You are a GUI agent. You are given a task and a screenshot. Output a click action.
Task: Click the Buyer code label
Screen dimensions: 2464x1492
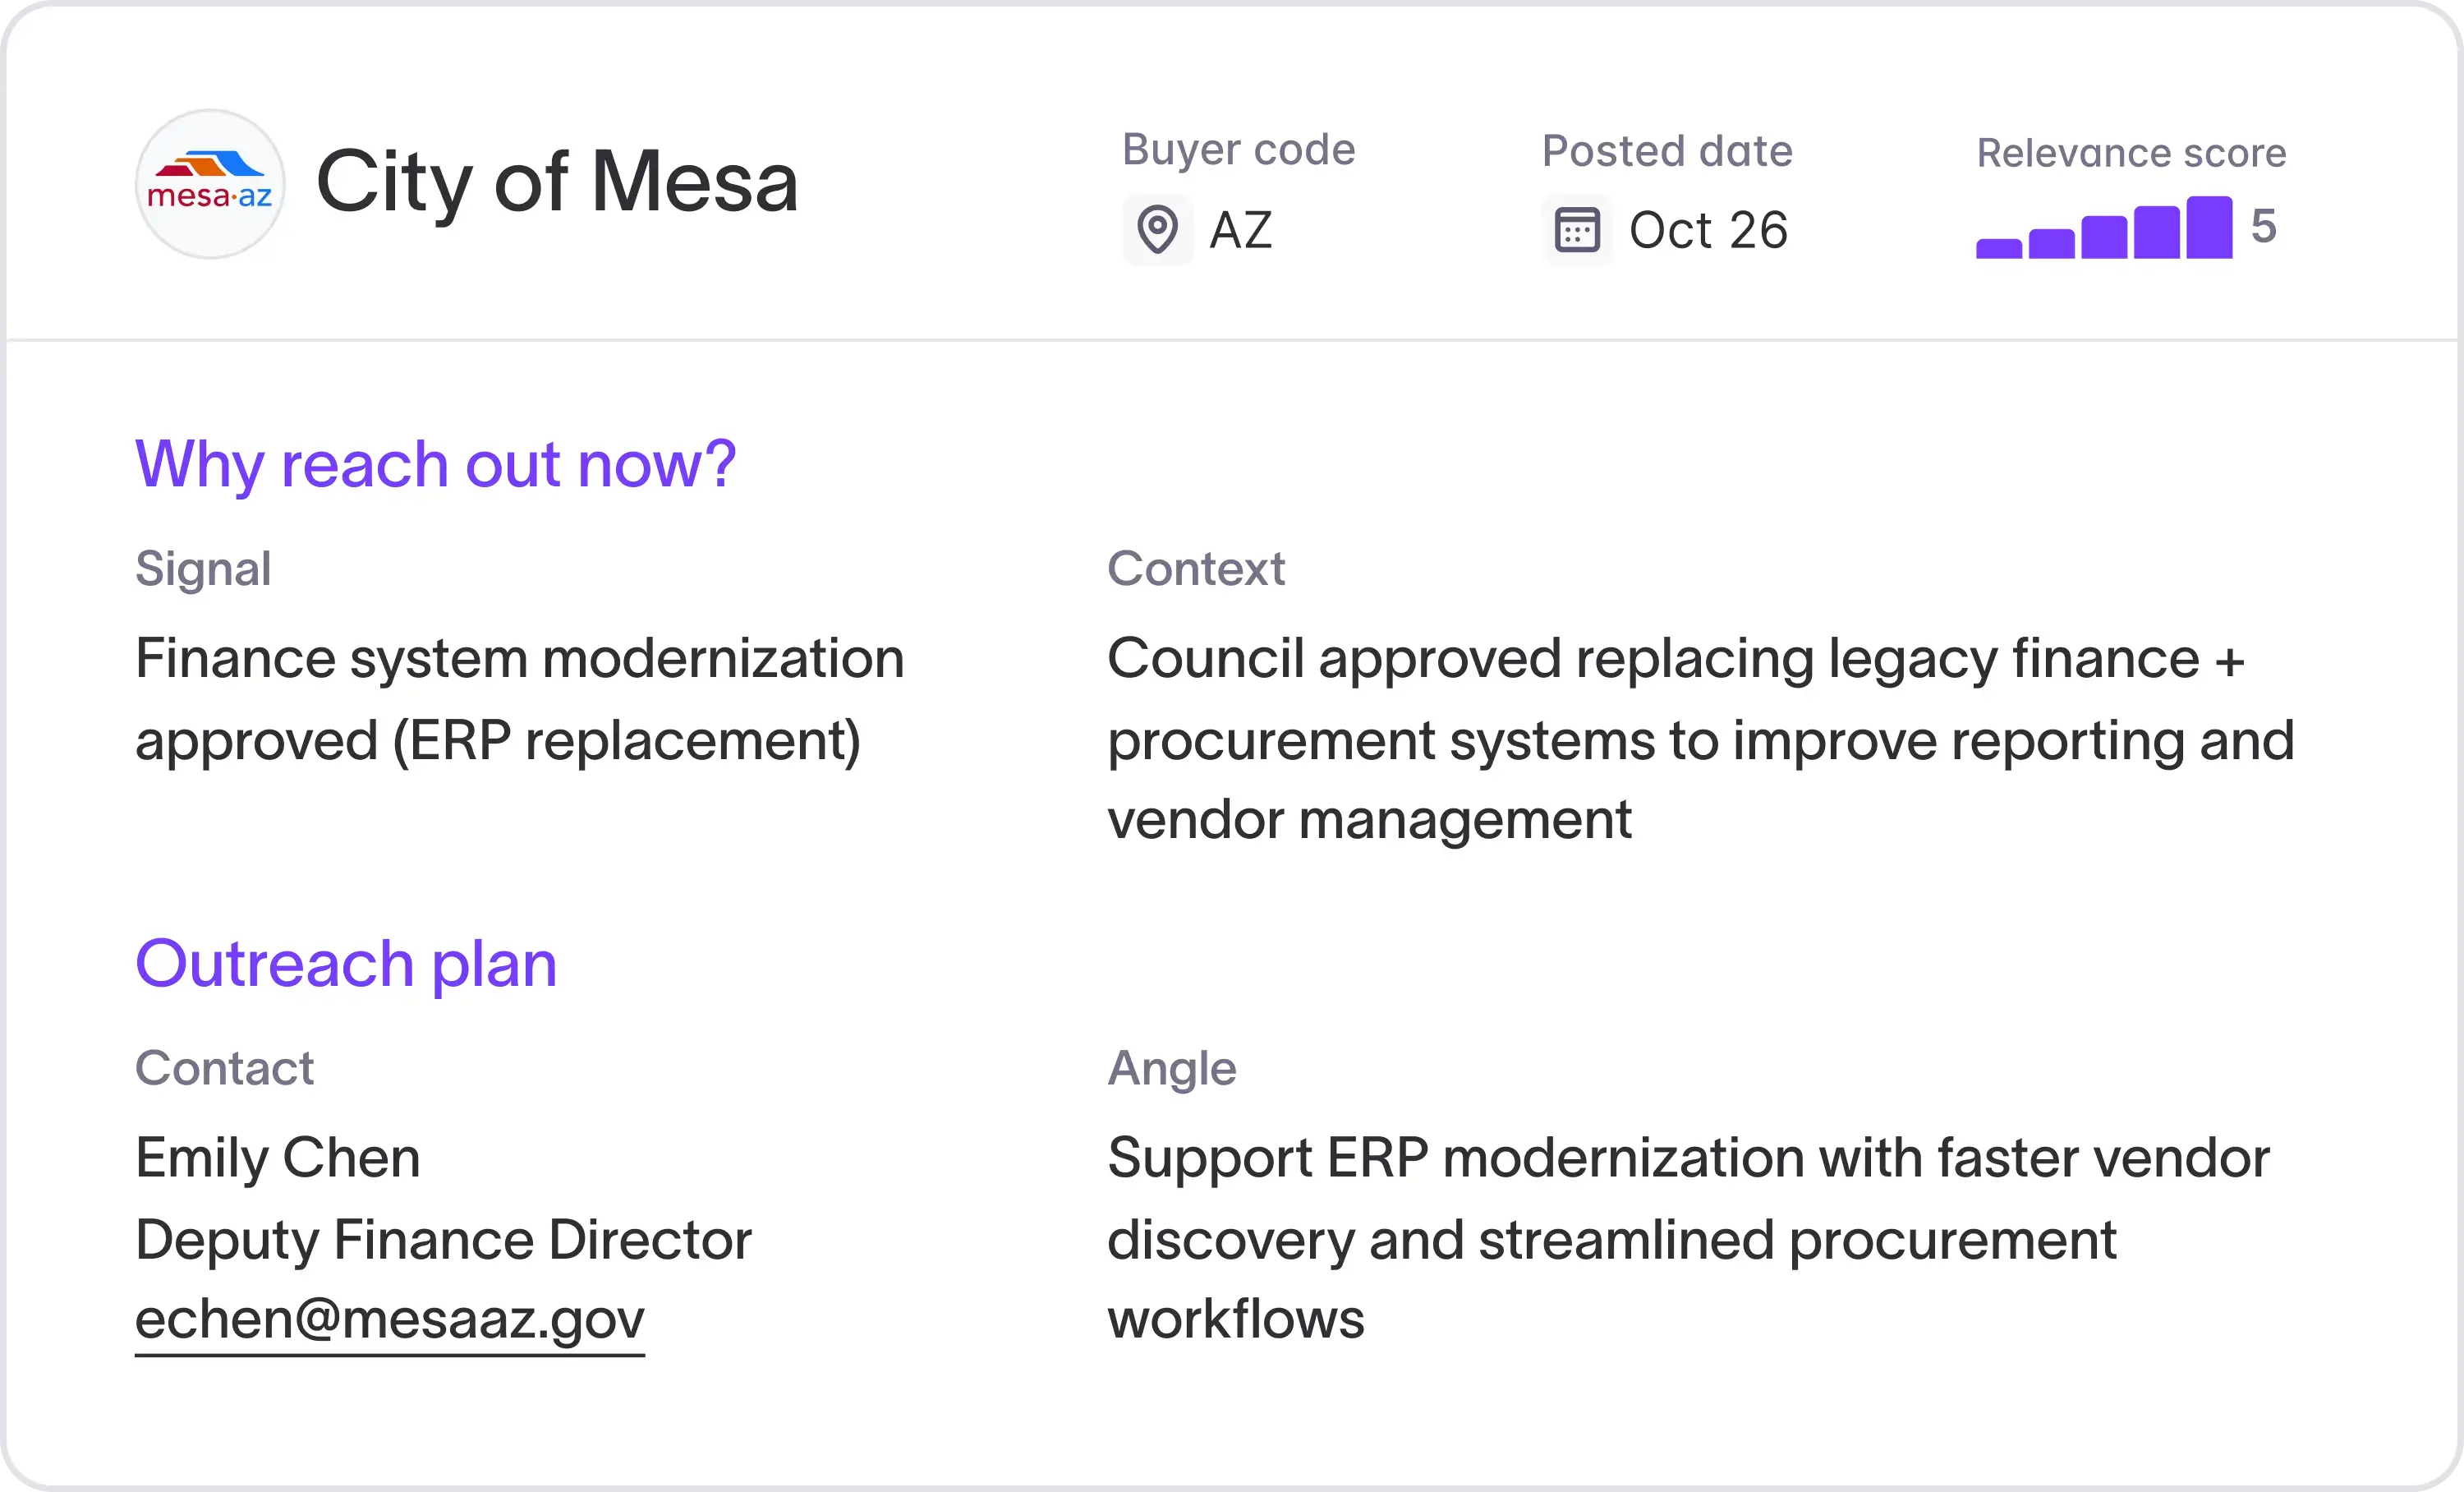(1239, 150)
